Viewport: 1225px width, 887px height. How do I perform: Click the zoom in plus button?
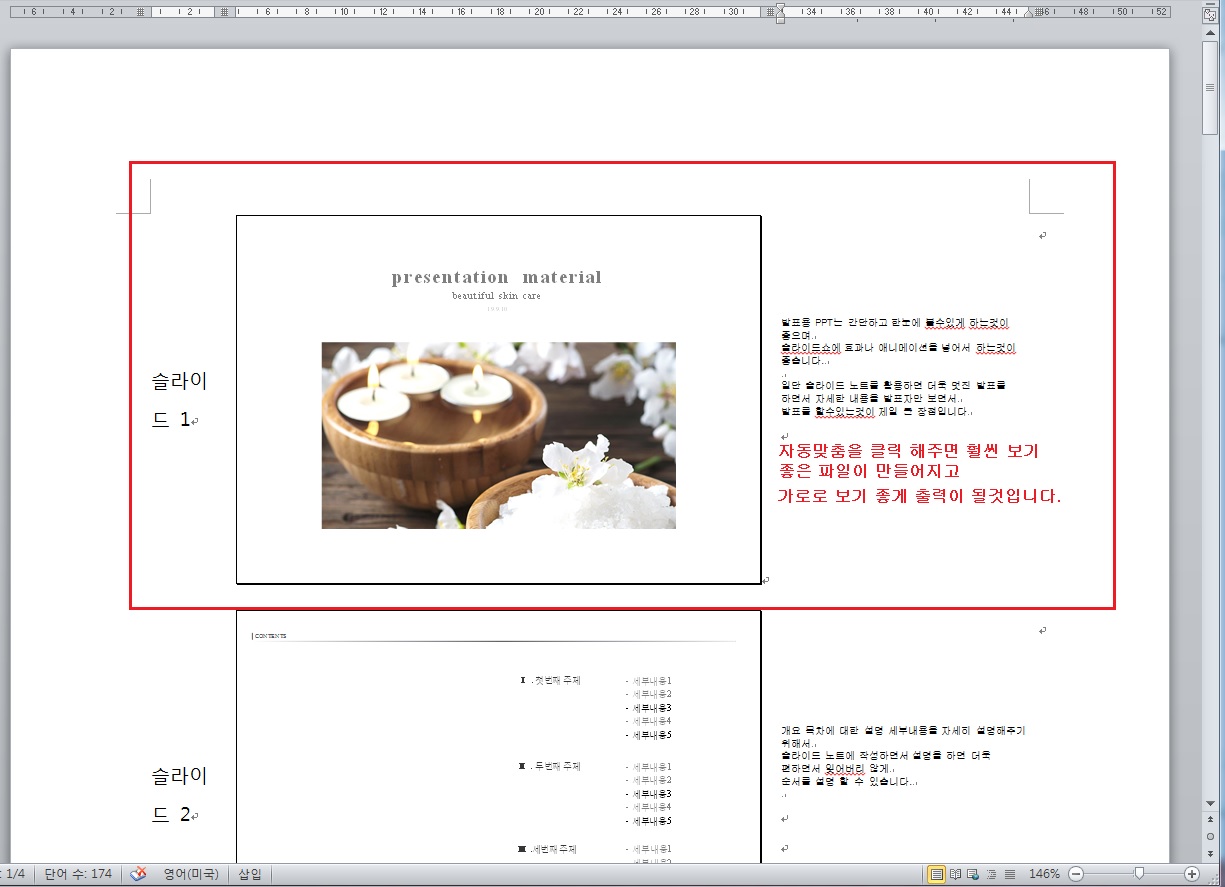coord(1191,874)
